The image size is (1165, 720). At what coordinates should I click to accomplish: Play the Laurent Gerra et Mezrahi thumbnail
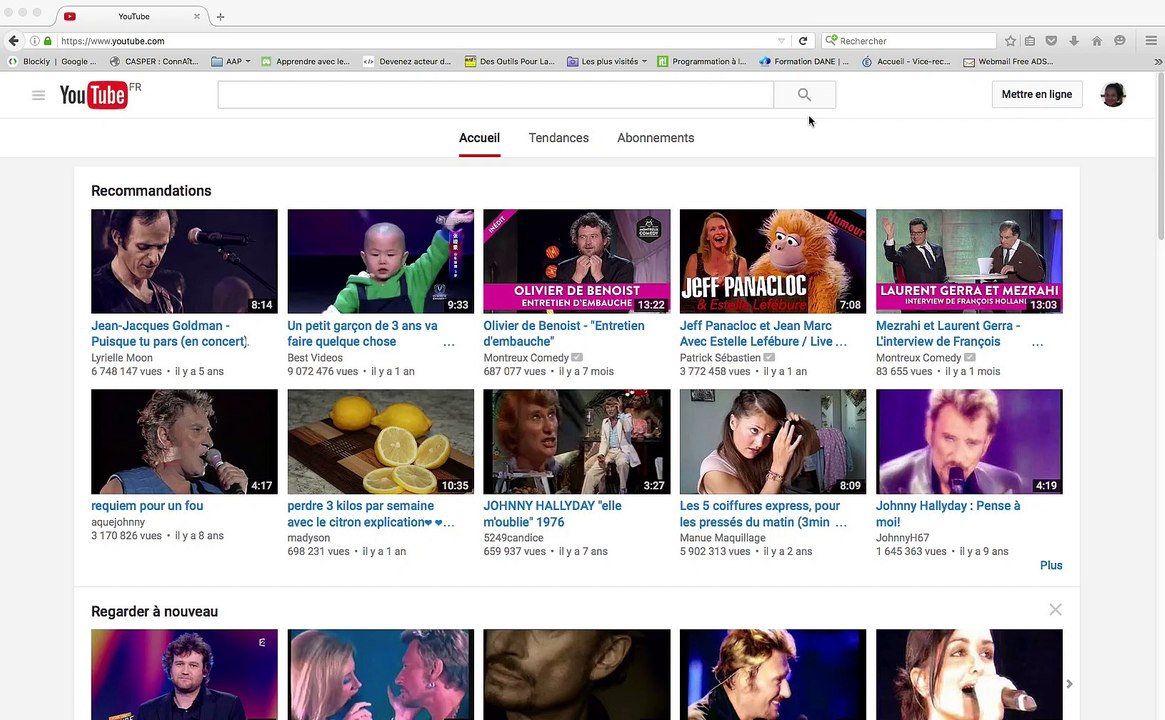[x=969, y=261]
